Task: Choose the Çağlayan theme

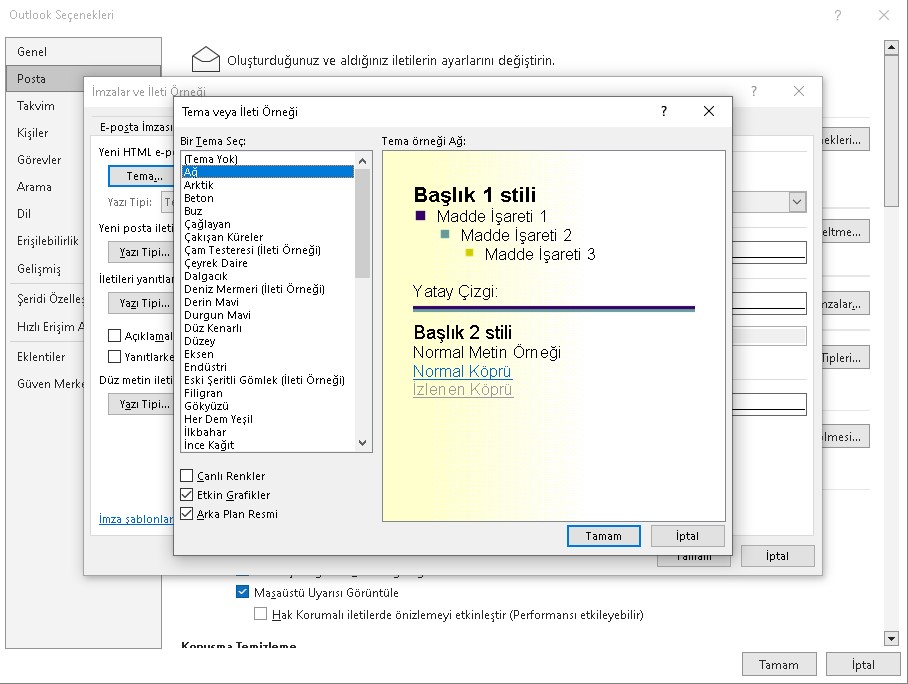Action: pos(207,224)
